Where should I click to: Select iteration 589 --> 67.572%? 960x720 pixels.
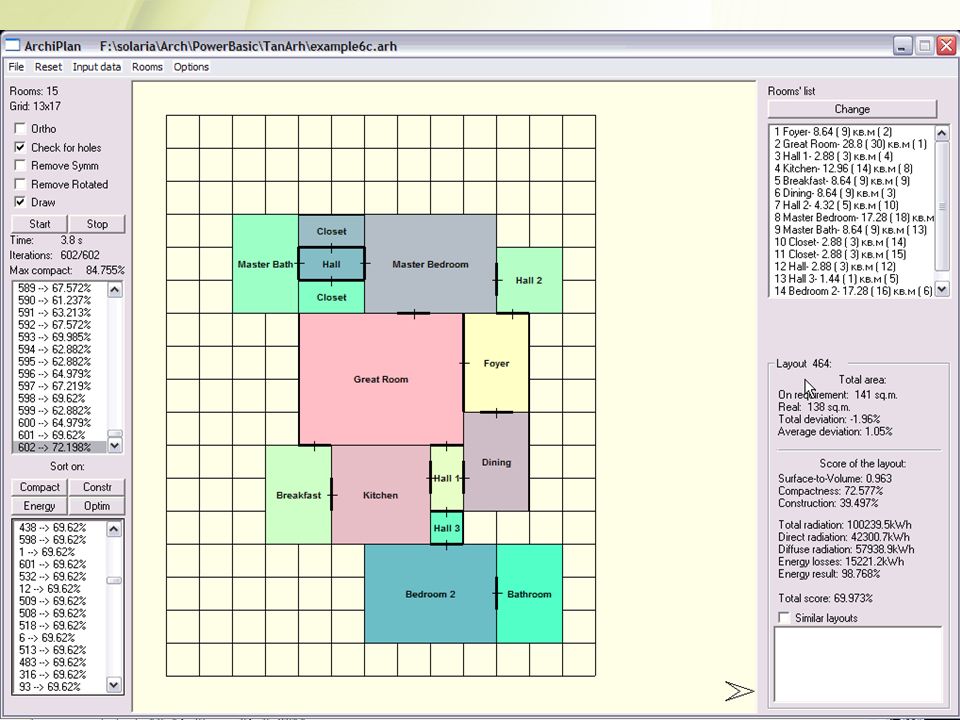pyautogui.click(x=59, y=288)
